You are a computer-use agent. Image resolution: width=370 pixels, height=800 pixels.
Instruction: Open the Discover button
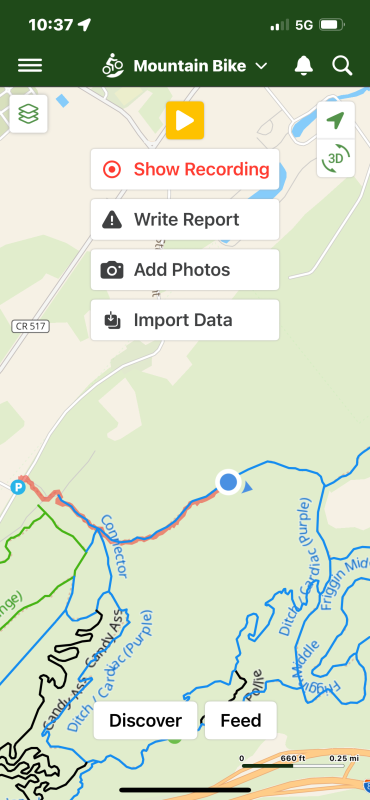pos(145,720)
